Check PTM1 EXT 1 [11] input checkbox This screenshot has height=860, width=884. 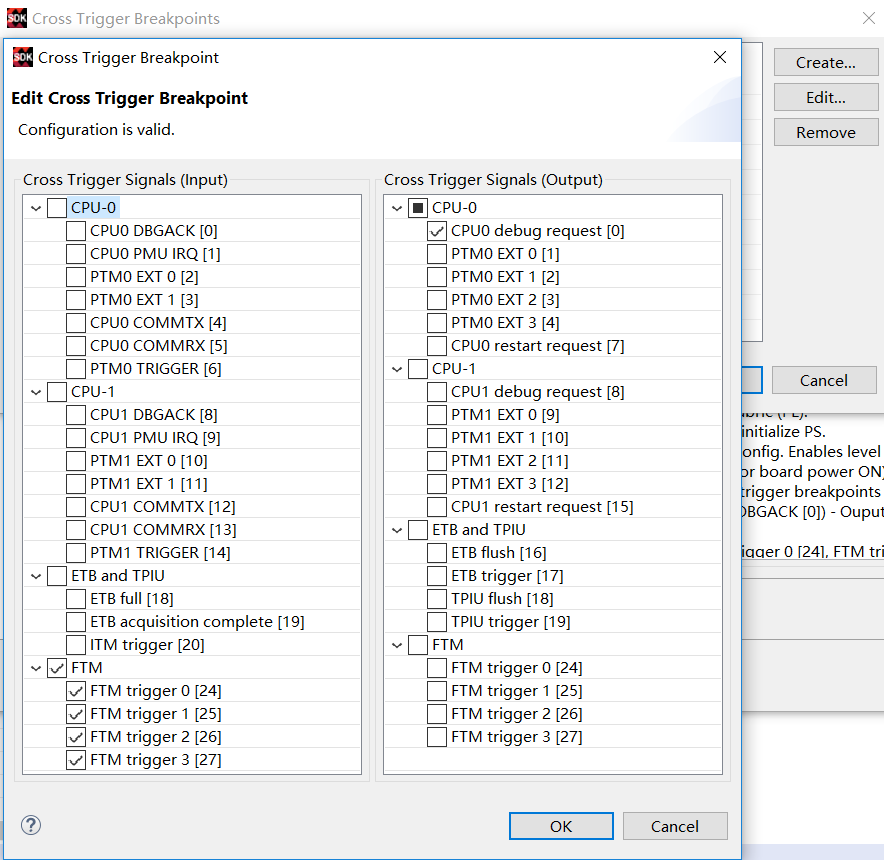[76, 484]
